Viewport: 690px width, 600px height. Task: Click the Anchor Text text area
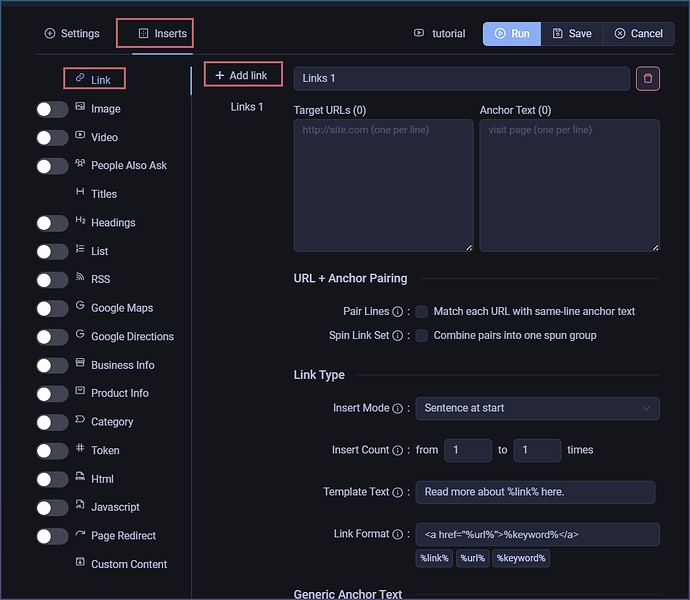click(569, 185)
